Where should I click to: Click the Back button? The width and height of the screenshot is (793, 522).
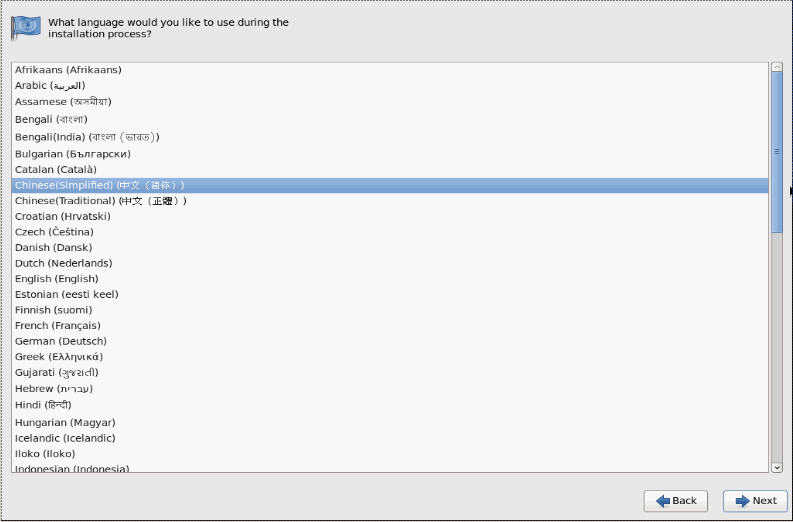tap(676, 501)
